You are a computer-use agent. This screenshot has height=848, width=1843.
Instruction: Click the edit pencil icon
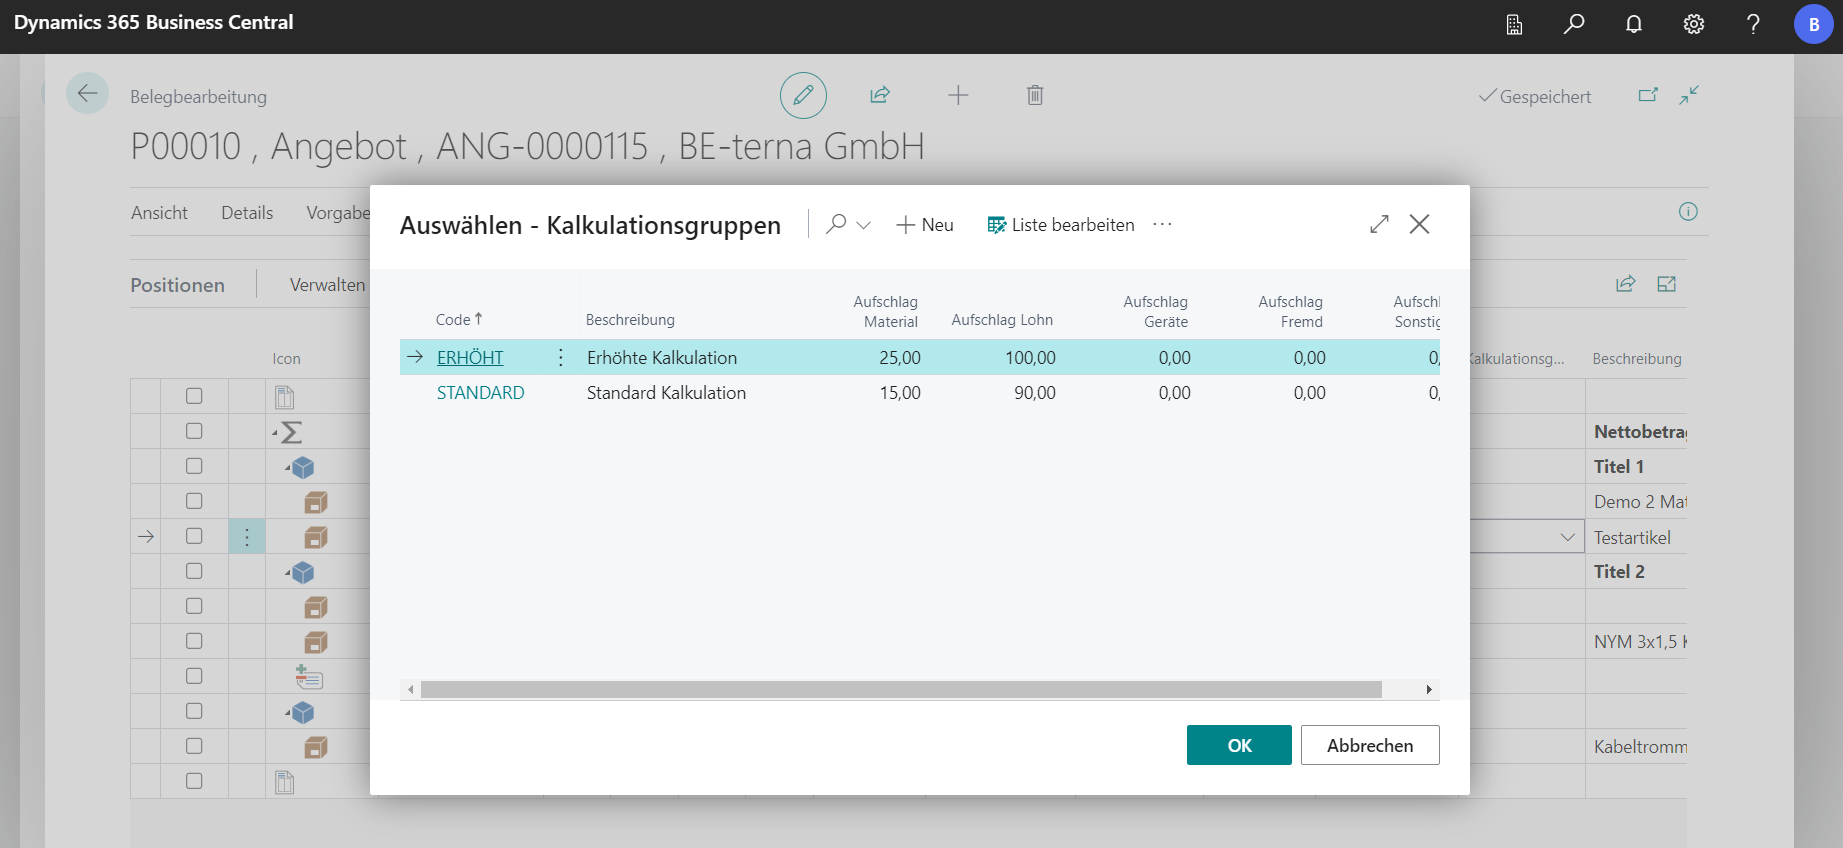tap(803, 96)
